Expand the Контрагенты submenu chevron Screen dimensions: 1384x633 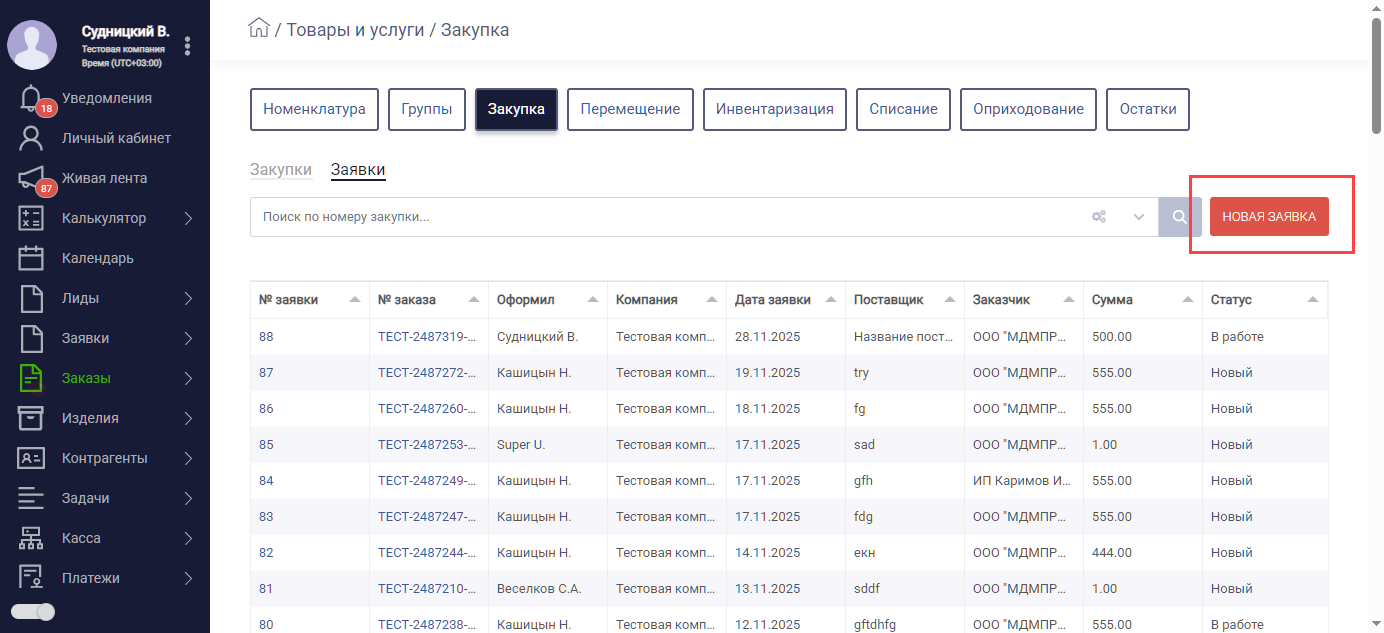coord(188,458)
